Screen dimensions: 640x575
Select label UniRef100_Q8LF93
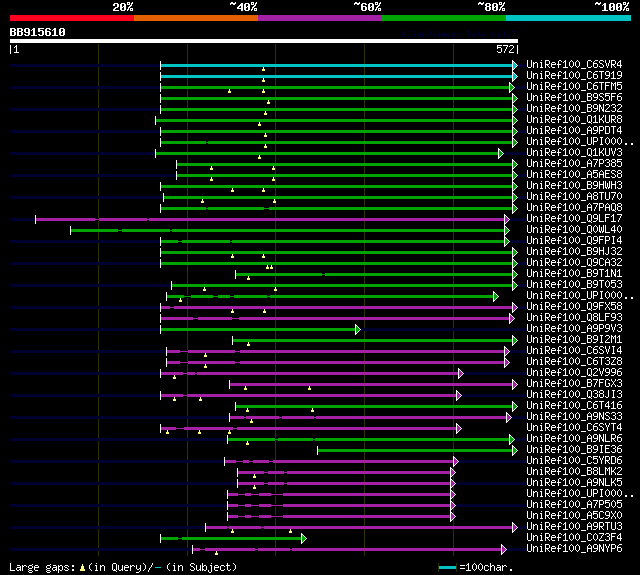574,318
